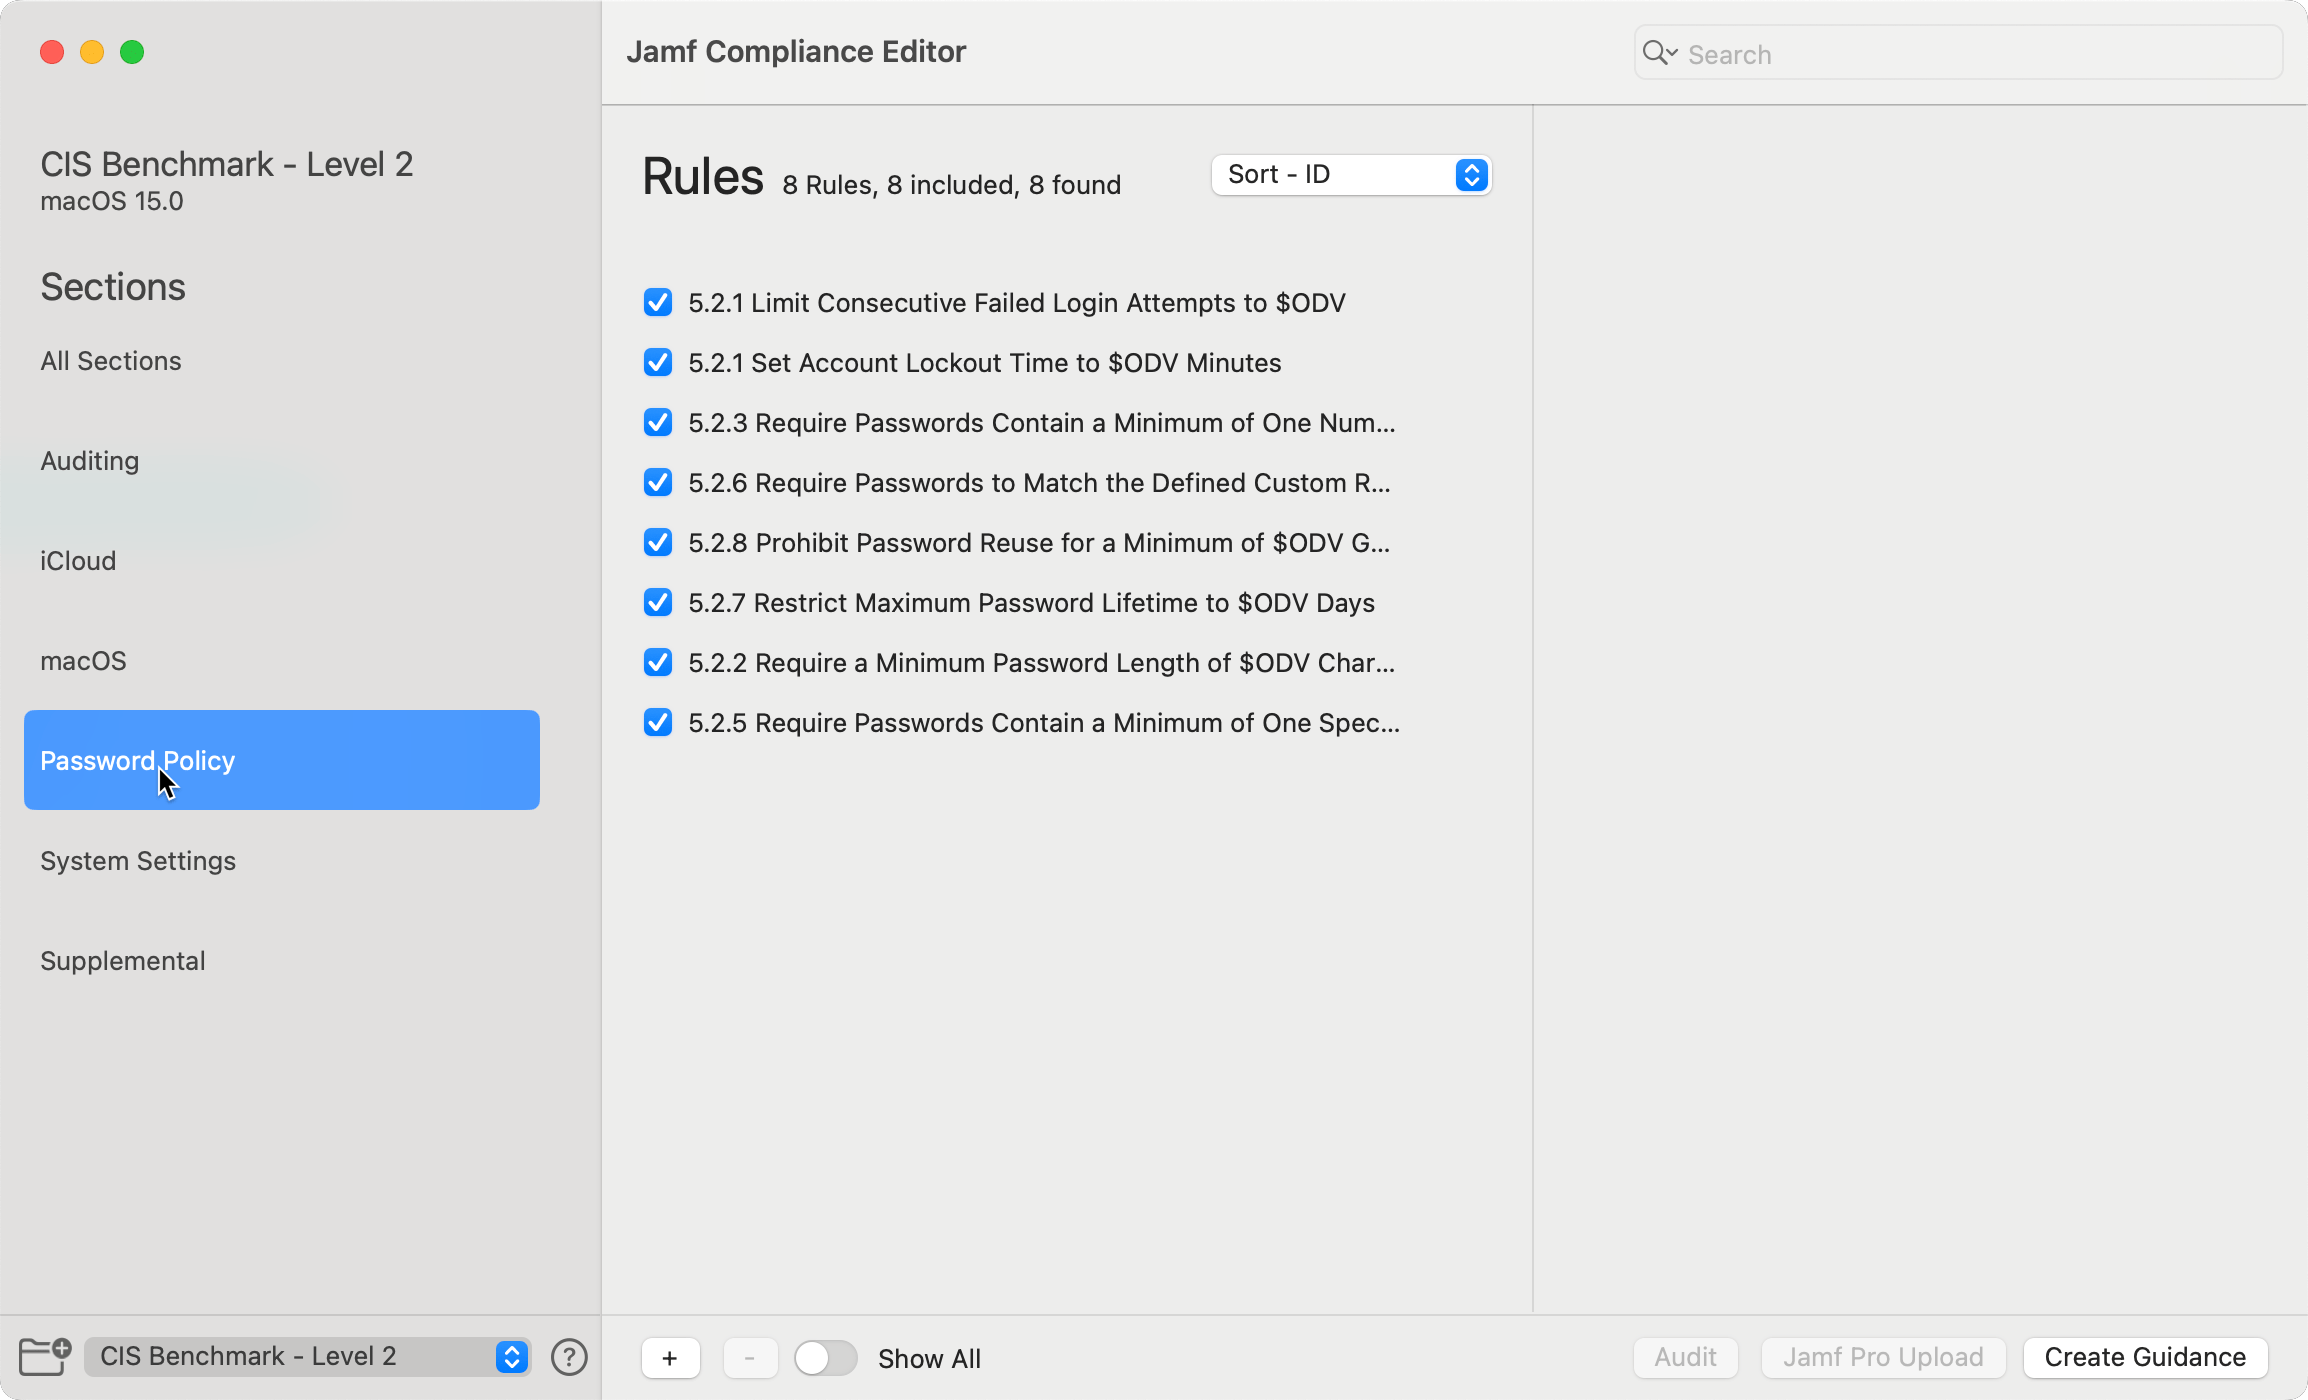Uncheck 5.2.1 Limit Consecutive Failed Login Attempts
The height and width of the screenshot is (1400, 2308).
click(658, 302)
